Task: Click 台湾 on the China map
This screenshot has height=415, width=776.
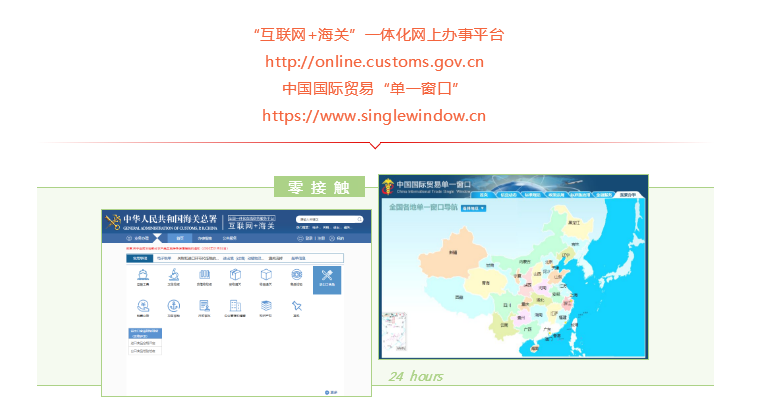Action: pyautogui.click(x=575, y=325)
